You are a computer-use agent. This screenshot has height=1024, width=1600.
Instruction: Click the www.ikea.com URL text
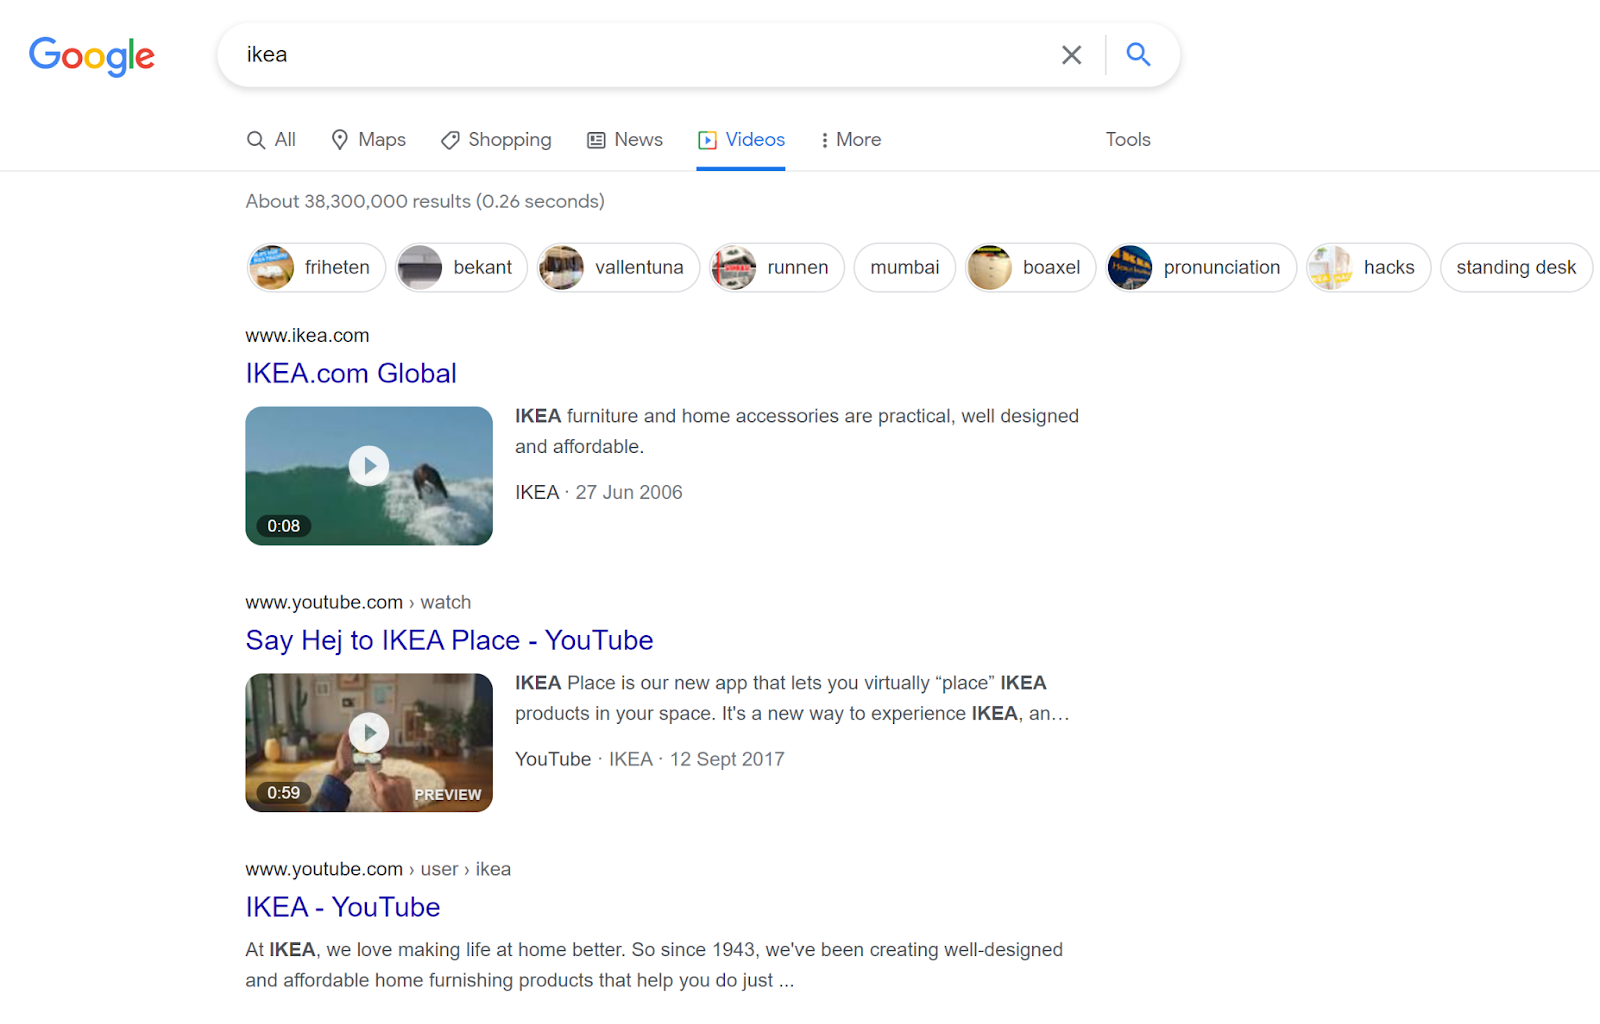(x=308, y=336)
